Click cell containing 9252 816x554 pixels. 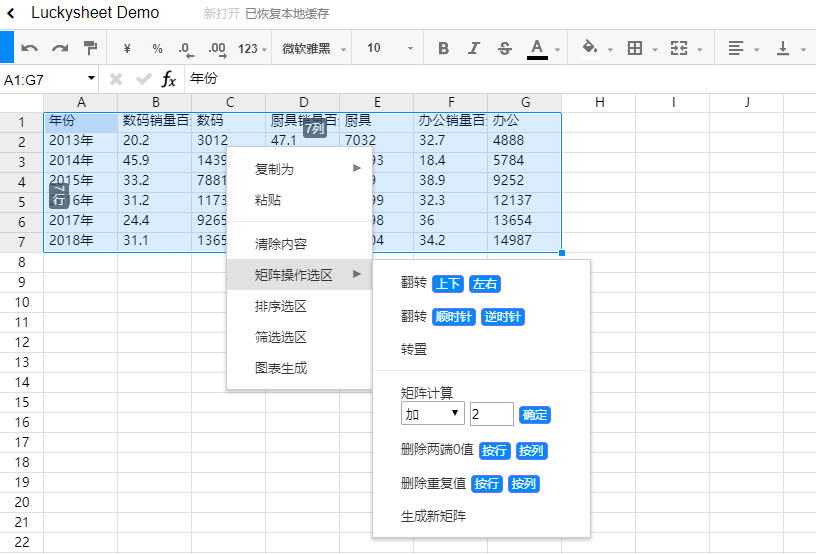524,181
